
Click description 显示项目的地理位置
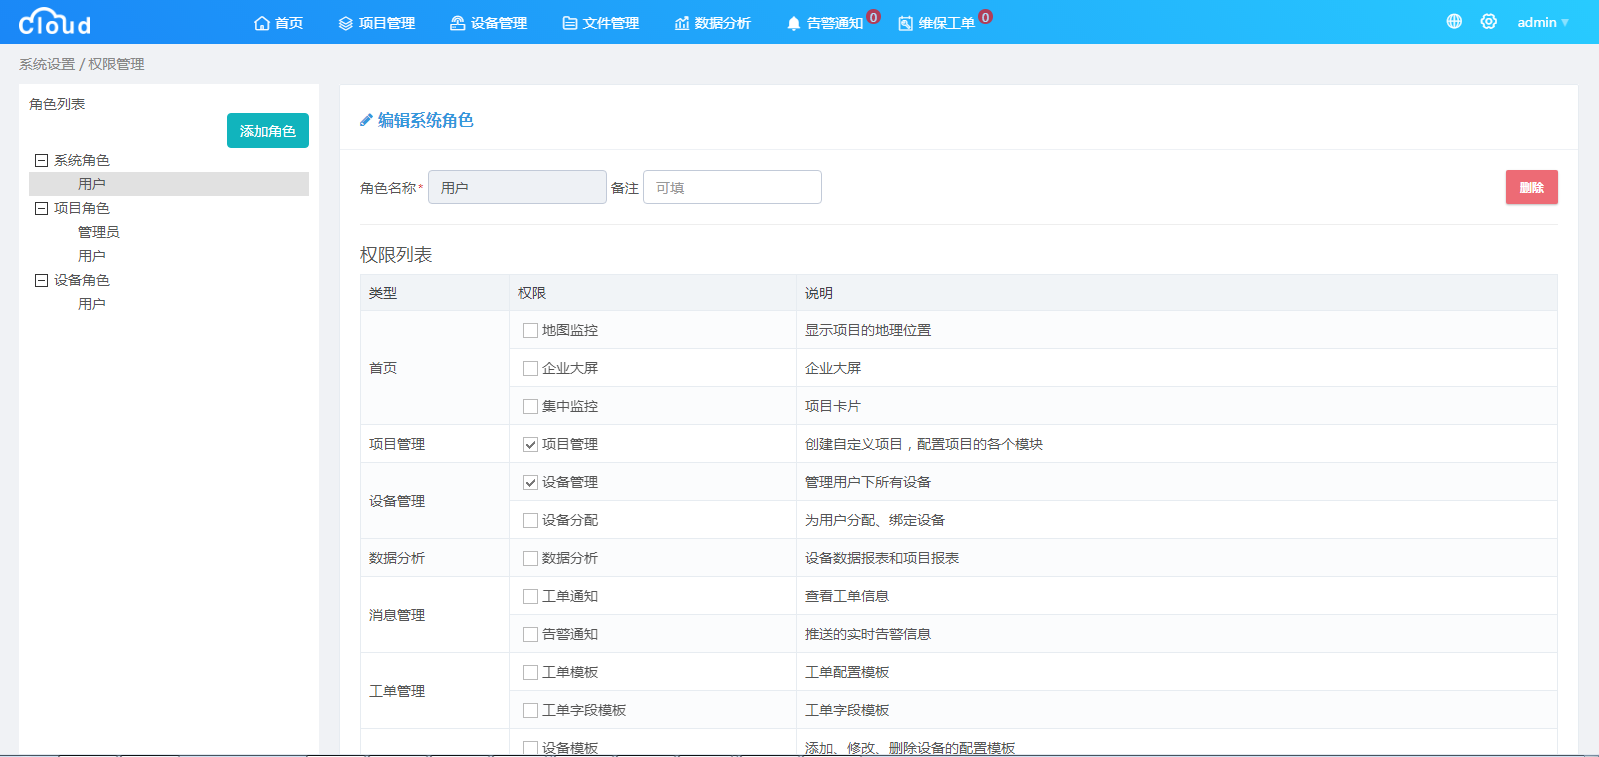(x=868, y=330)
